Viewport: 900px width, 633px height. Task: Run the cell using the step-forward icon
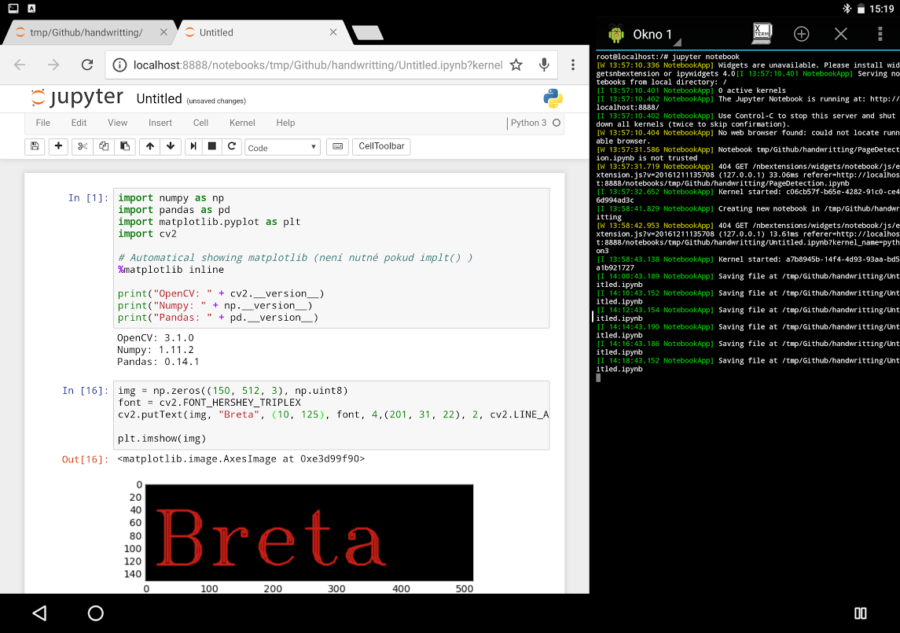point(193,146)
